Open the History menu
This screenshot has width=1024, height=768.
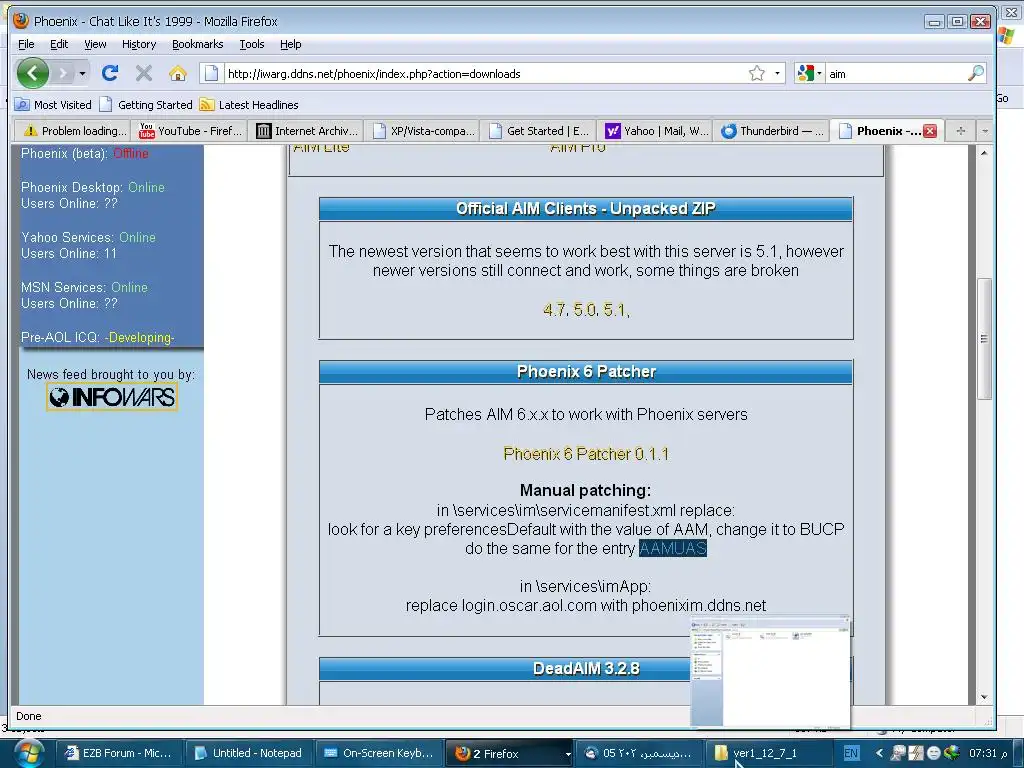[139, 44]
